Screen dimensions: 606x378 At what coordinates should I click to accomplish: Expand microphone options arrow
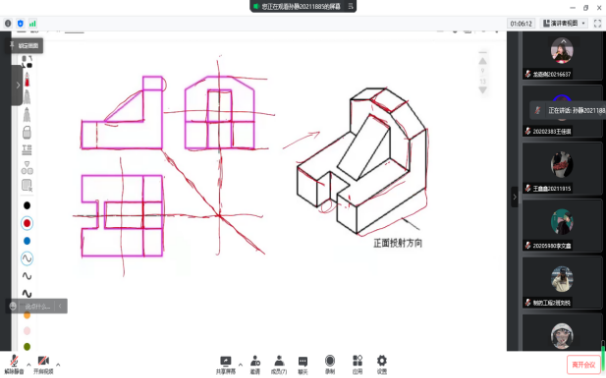(x=29, y=364)
